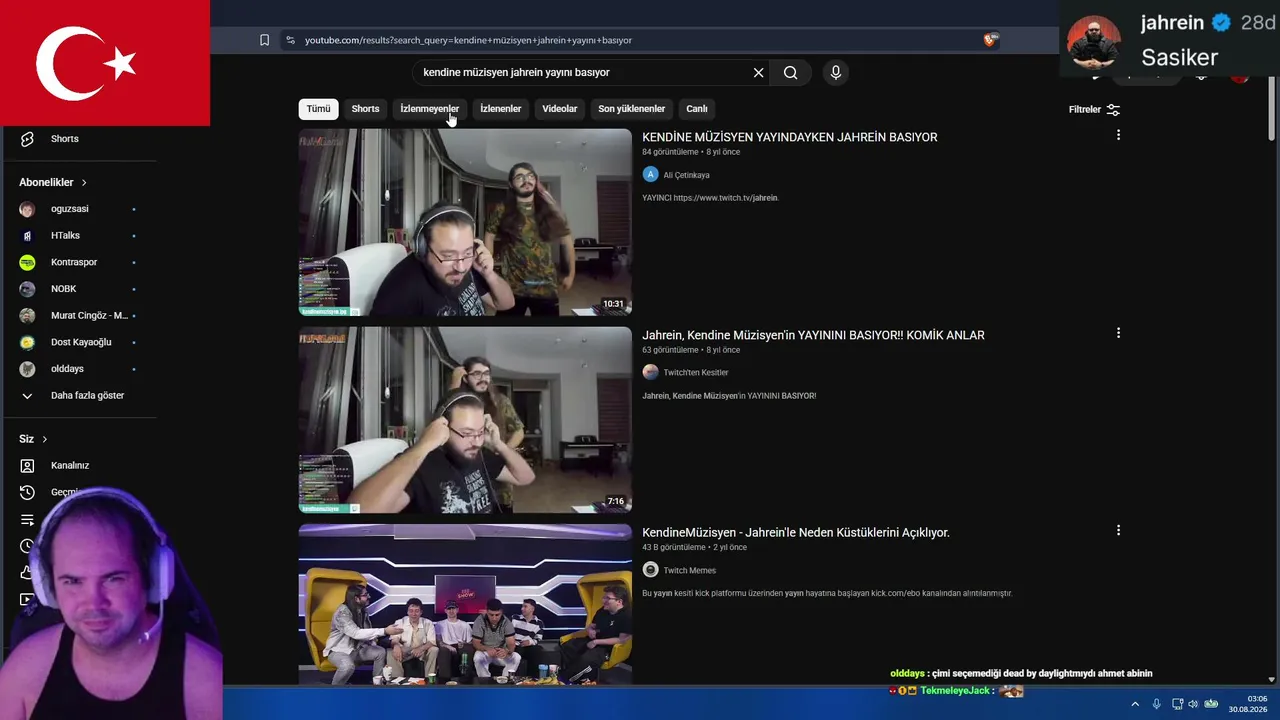Image resolution: width=1280 pixels, height=720 pixels.
Task: Open KENDİNE MÜZİSYEN YAYINDAYKEN JAHREİN BASIYOR video title
Action: pyautogui.click(x=790, y=137)
